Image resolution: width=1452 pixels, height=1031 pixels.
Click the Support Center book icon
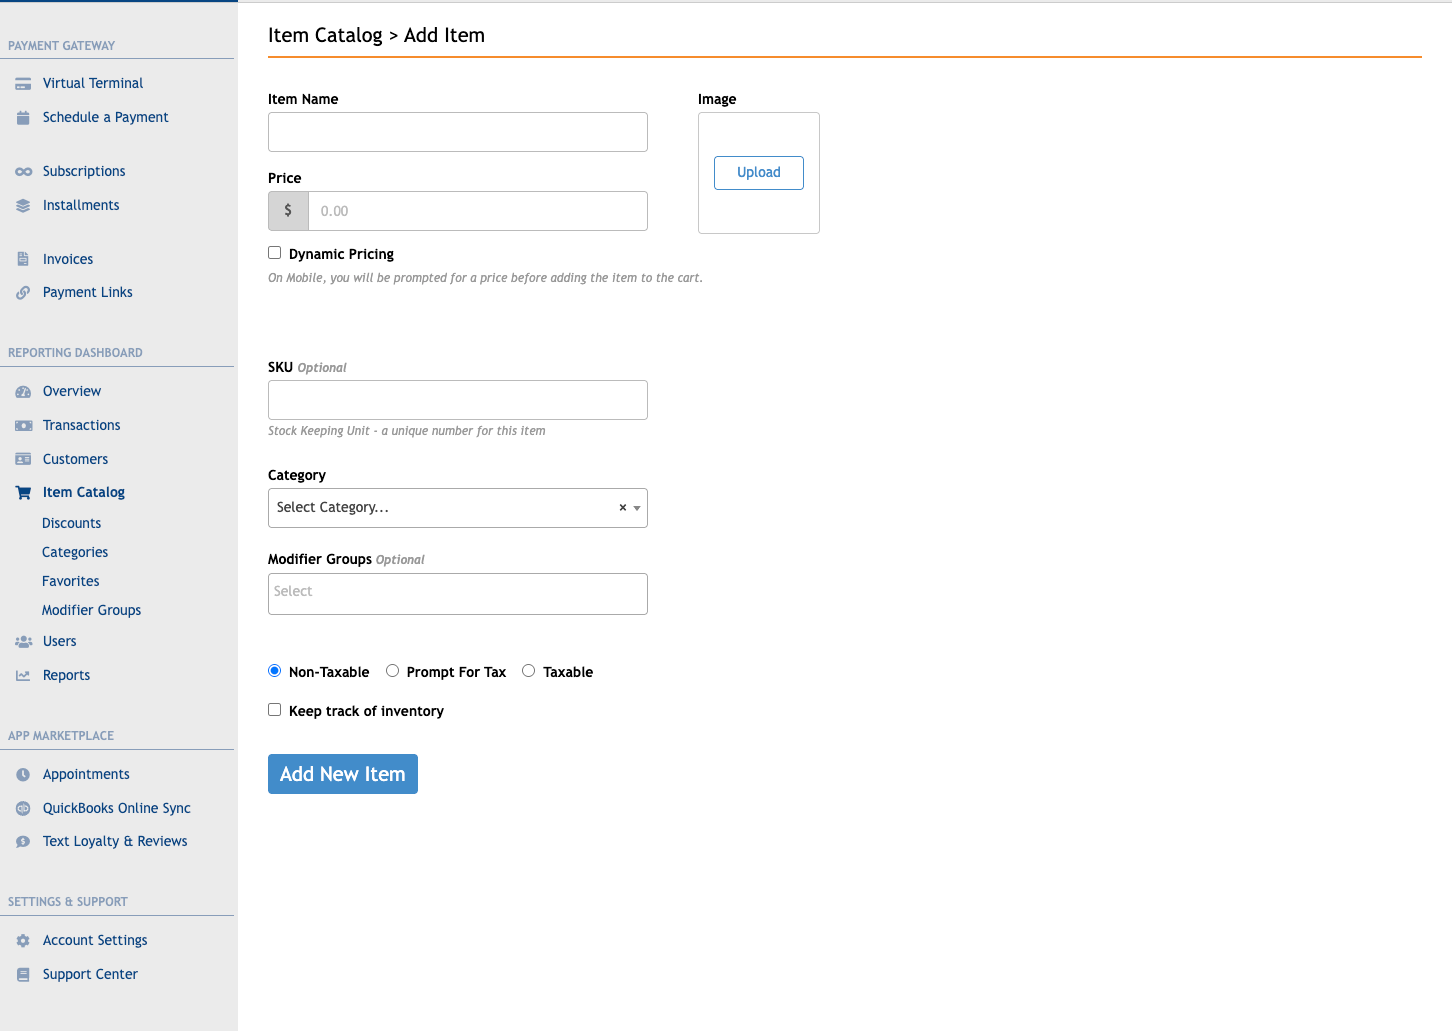[23, 975]
